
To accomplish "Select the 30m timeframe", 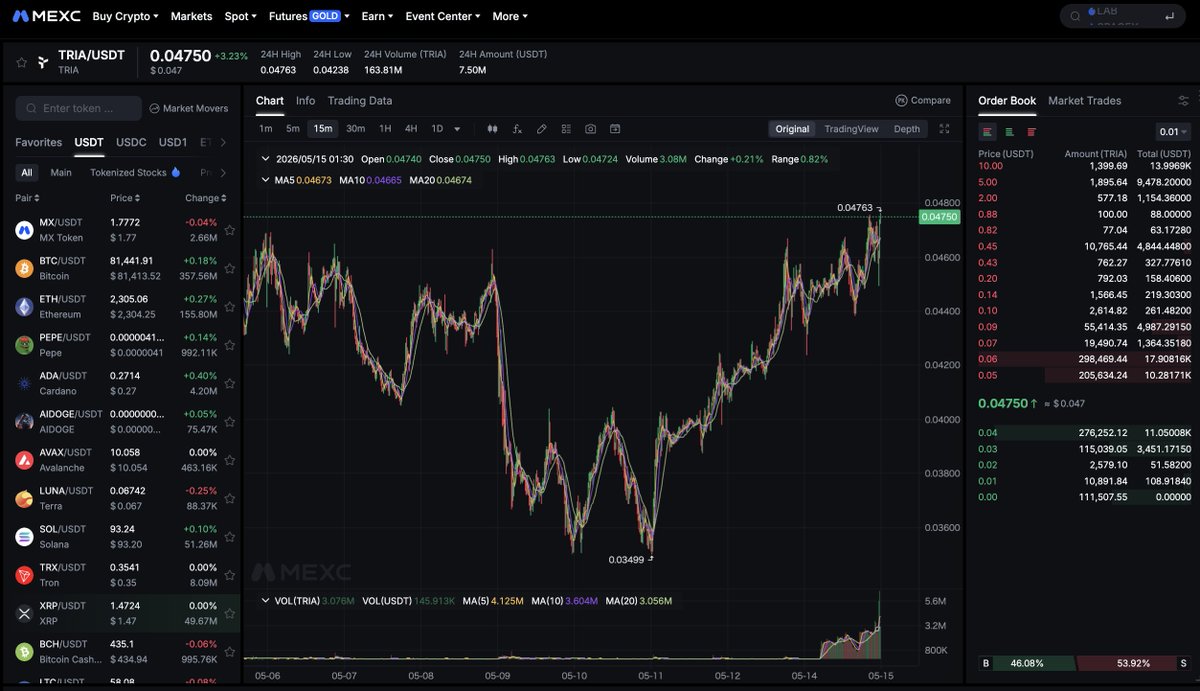I will point(355,129).
